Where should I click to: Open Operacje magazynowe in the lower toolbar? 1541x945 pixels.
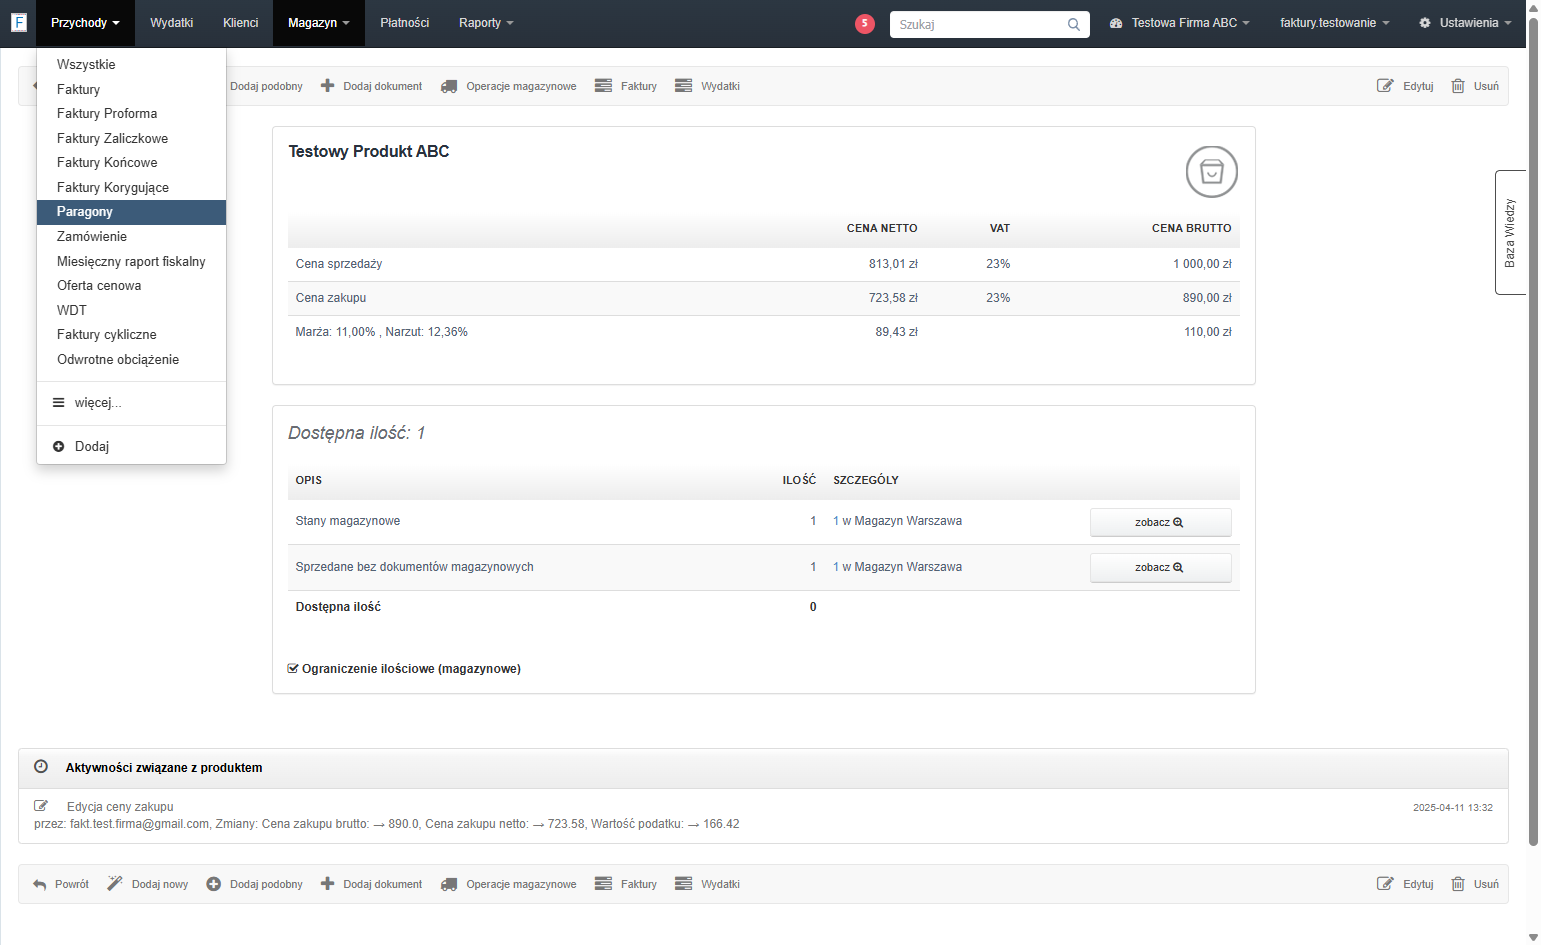[509, 884]
